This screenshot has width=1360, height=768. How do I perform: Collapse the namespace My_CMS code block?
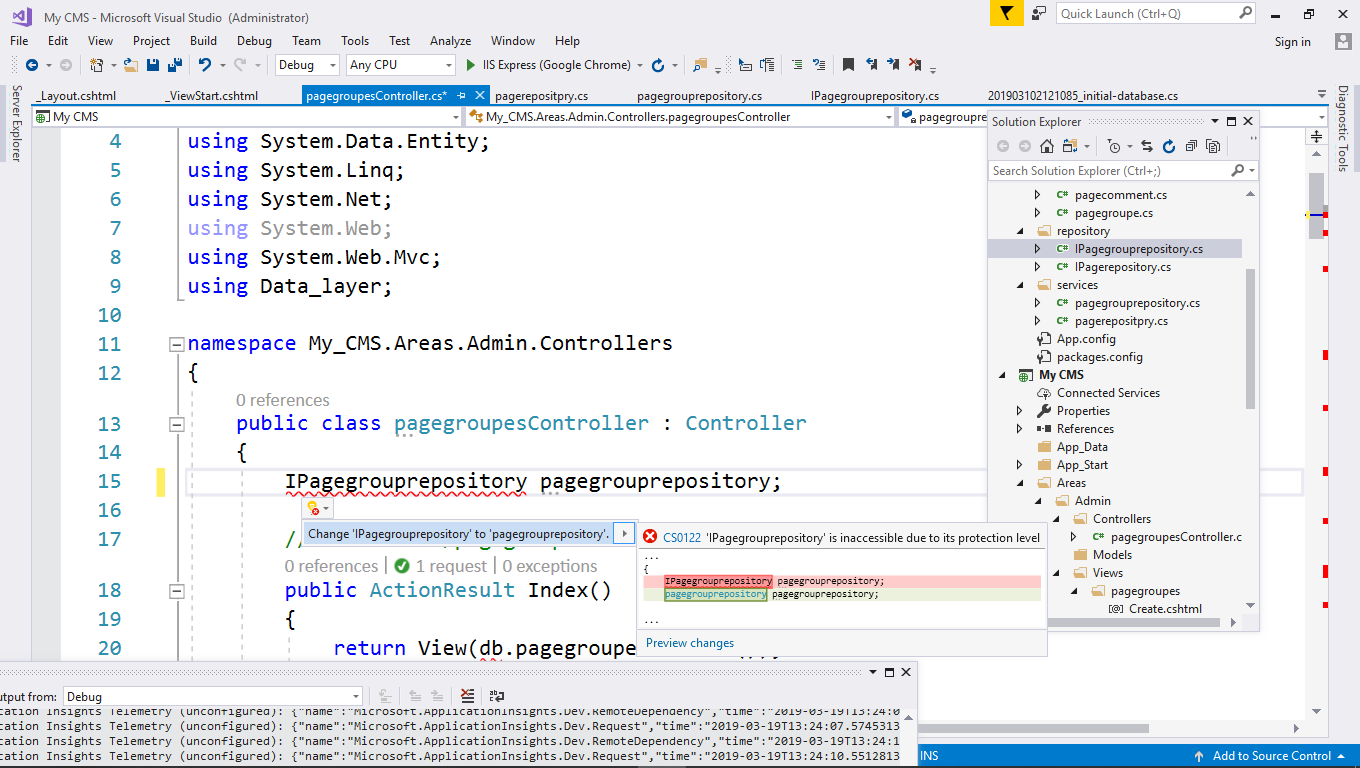(177, 344)
